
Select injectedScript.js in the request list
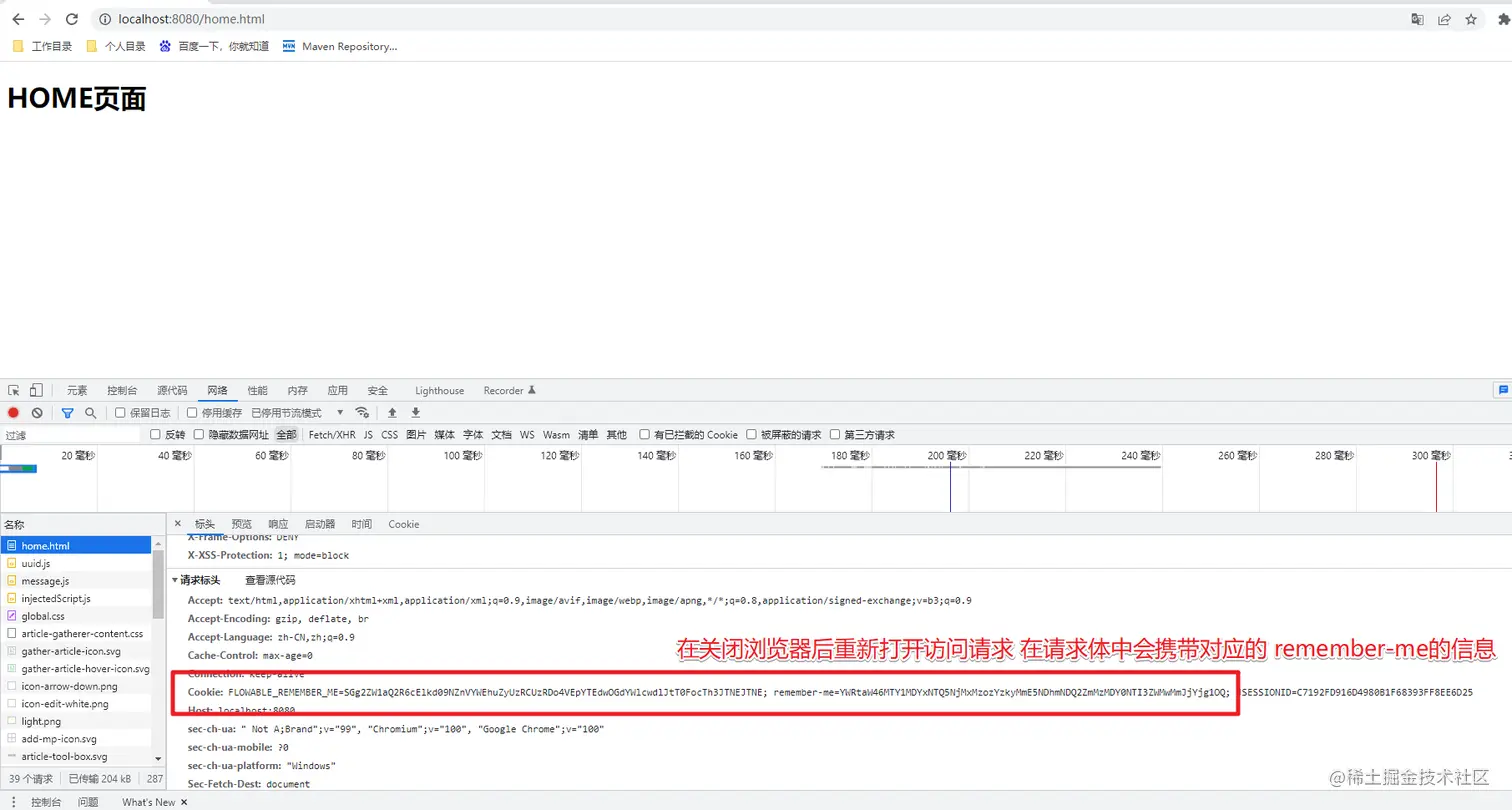point(77,598)
